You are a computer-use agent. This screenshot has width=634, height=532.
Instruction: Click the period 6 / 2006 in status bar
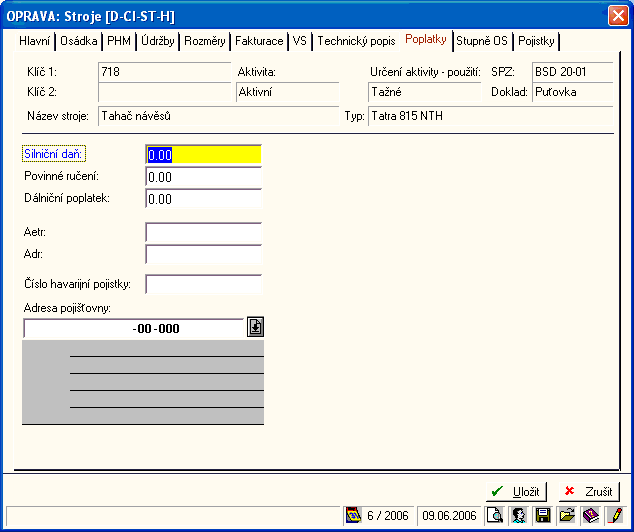(388, 516)
